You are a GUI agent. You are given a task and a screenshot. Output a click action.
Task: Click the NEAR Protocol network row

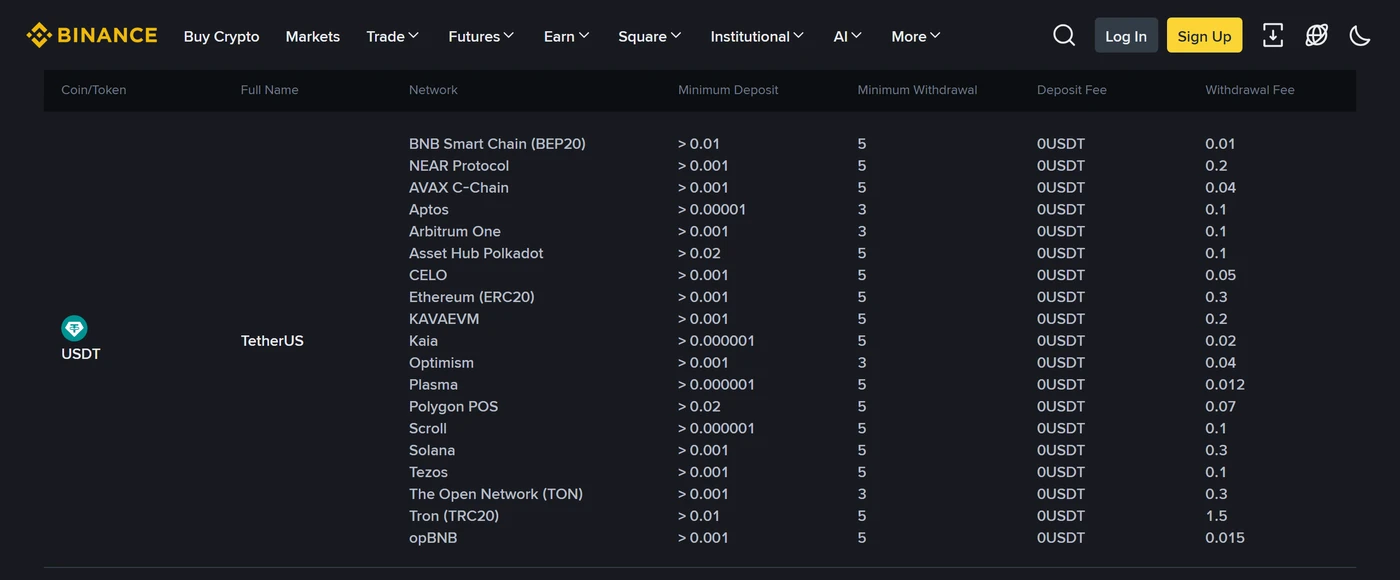click(x=459, y=166)
